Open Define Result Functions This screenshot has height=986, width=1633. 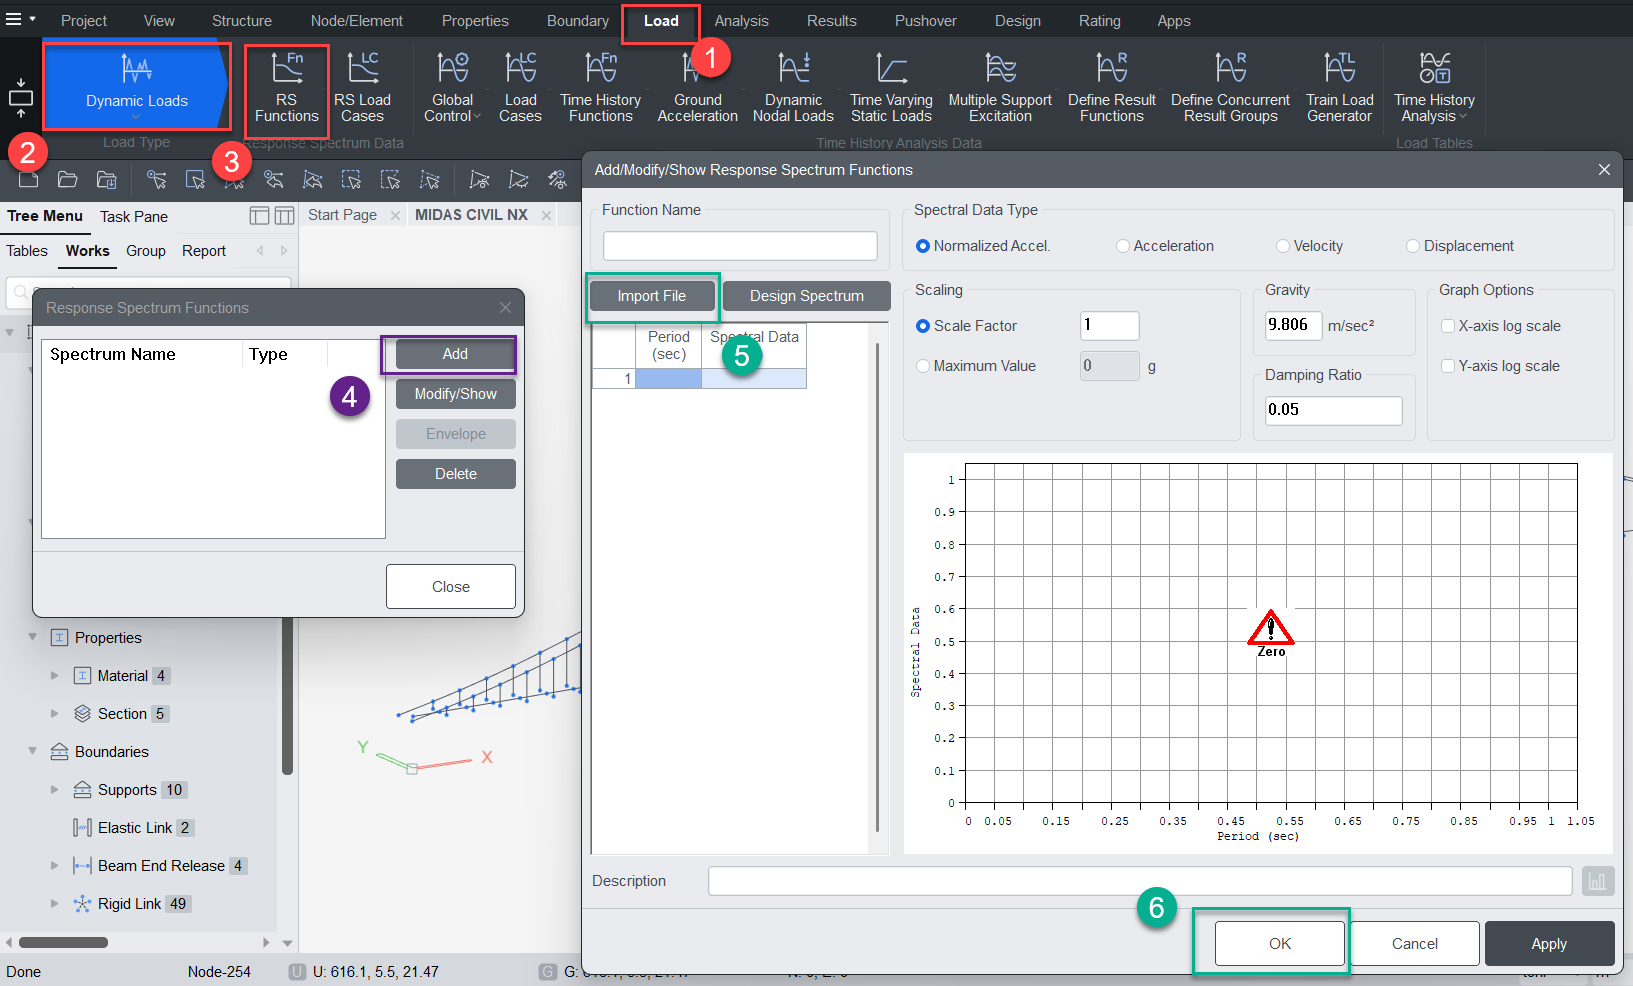pyautogui.click(x=1111, y=88)
